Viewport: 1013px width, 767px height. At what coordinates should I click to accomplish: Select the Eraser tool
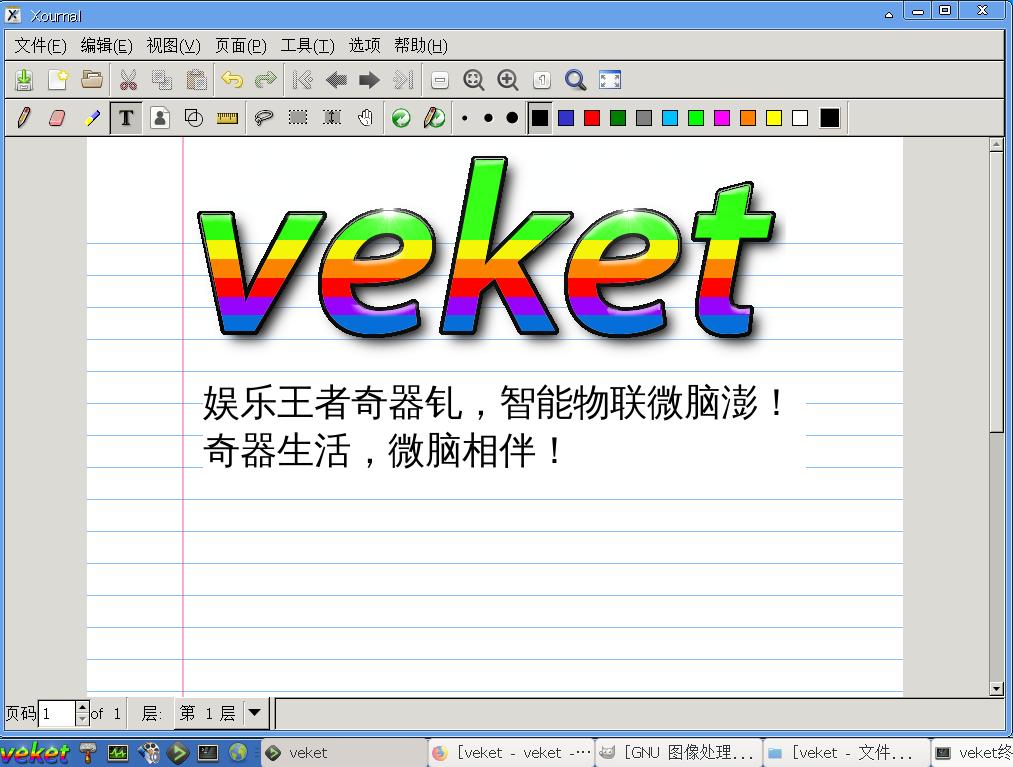(57, 118)
